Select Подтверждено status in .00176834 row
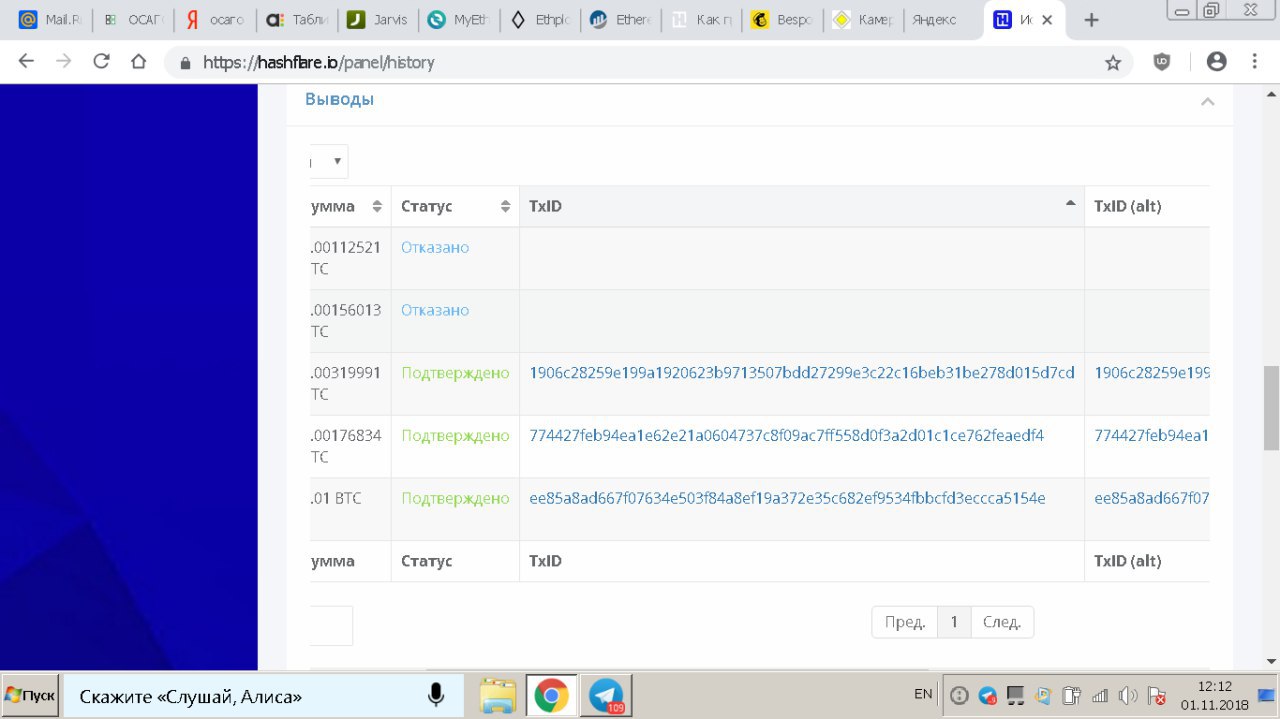 [456, 436]
